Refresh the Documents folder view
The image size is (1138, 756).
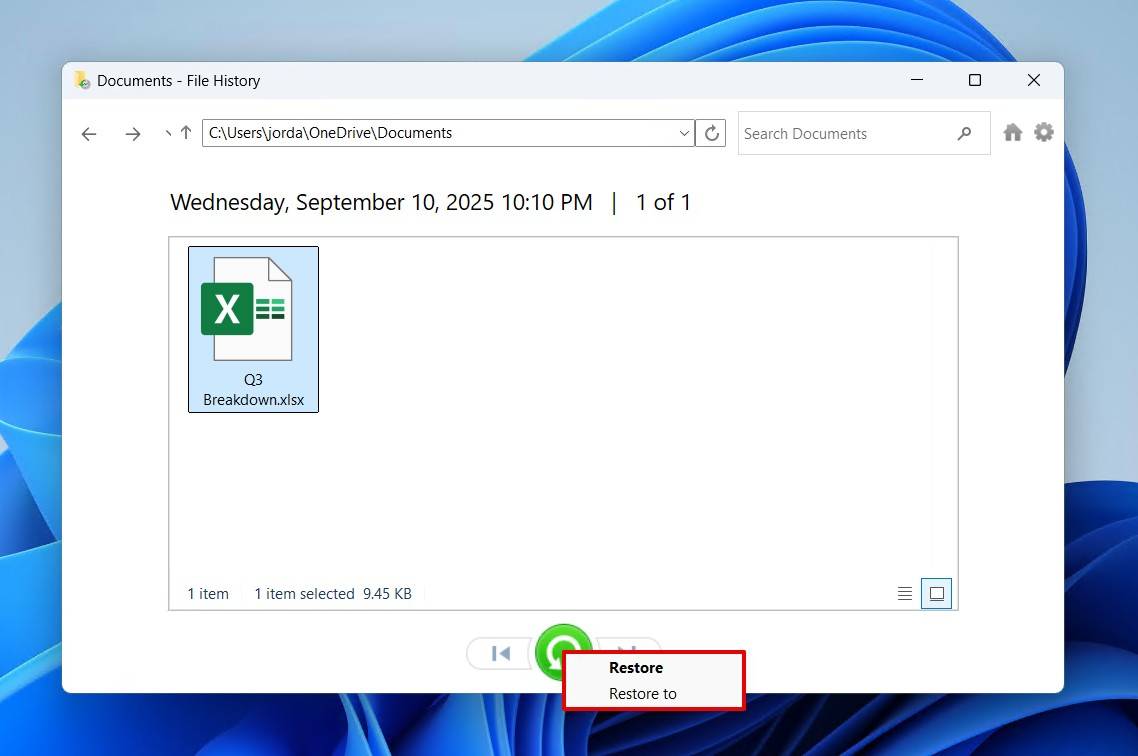click(711, 132)
